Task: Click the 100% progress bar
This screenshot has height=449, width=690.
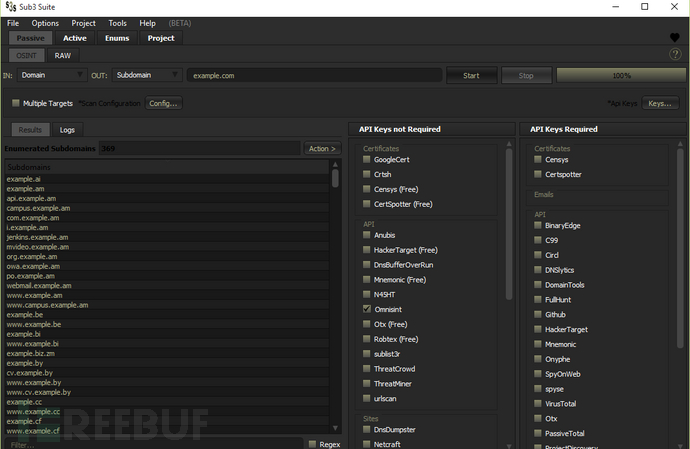Action: tap(621, 75)
